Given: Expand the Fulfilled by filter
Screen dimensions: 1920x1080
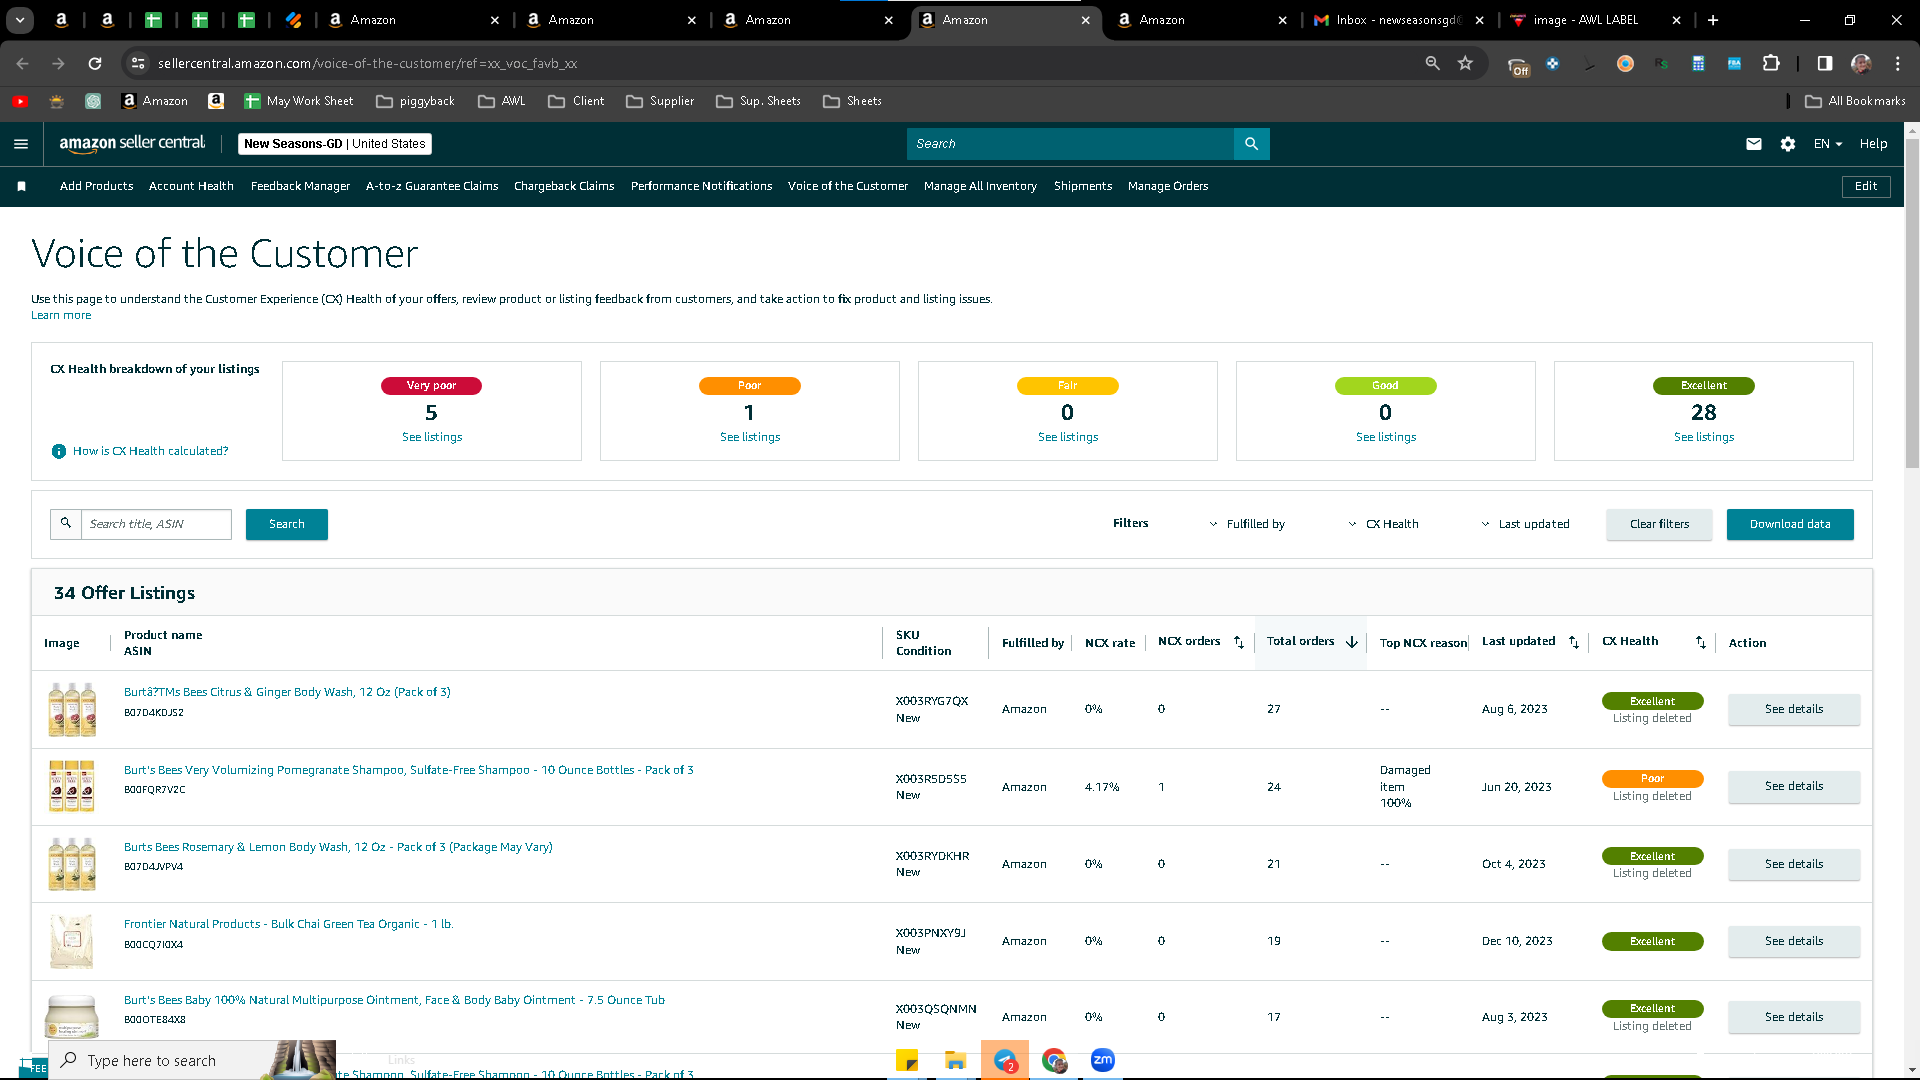Looking at the screenshot, I should click(x=1247, y=524).
